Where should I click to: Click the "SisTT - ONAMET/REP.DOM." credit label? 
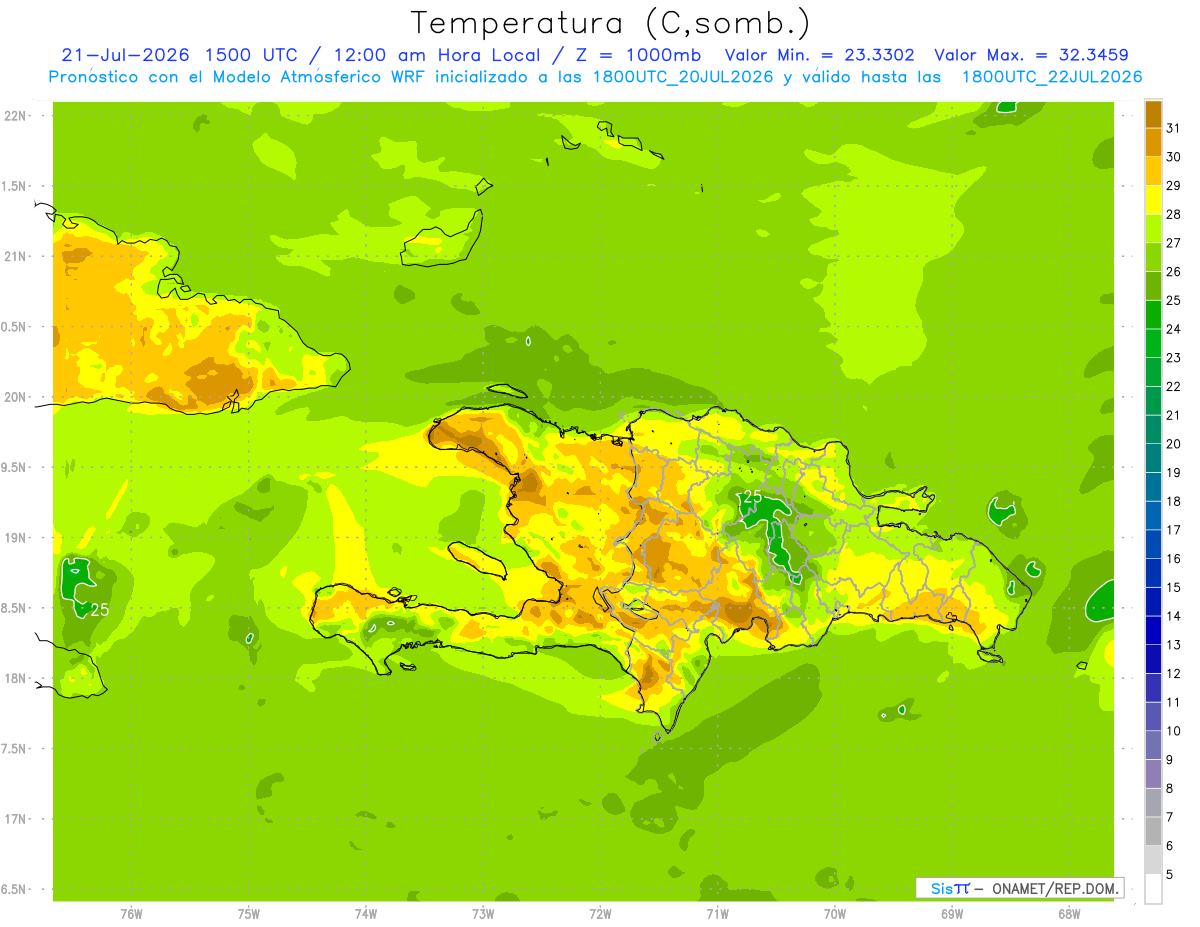click(1020, 888)
